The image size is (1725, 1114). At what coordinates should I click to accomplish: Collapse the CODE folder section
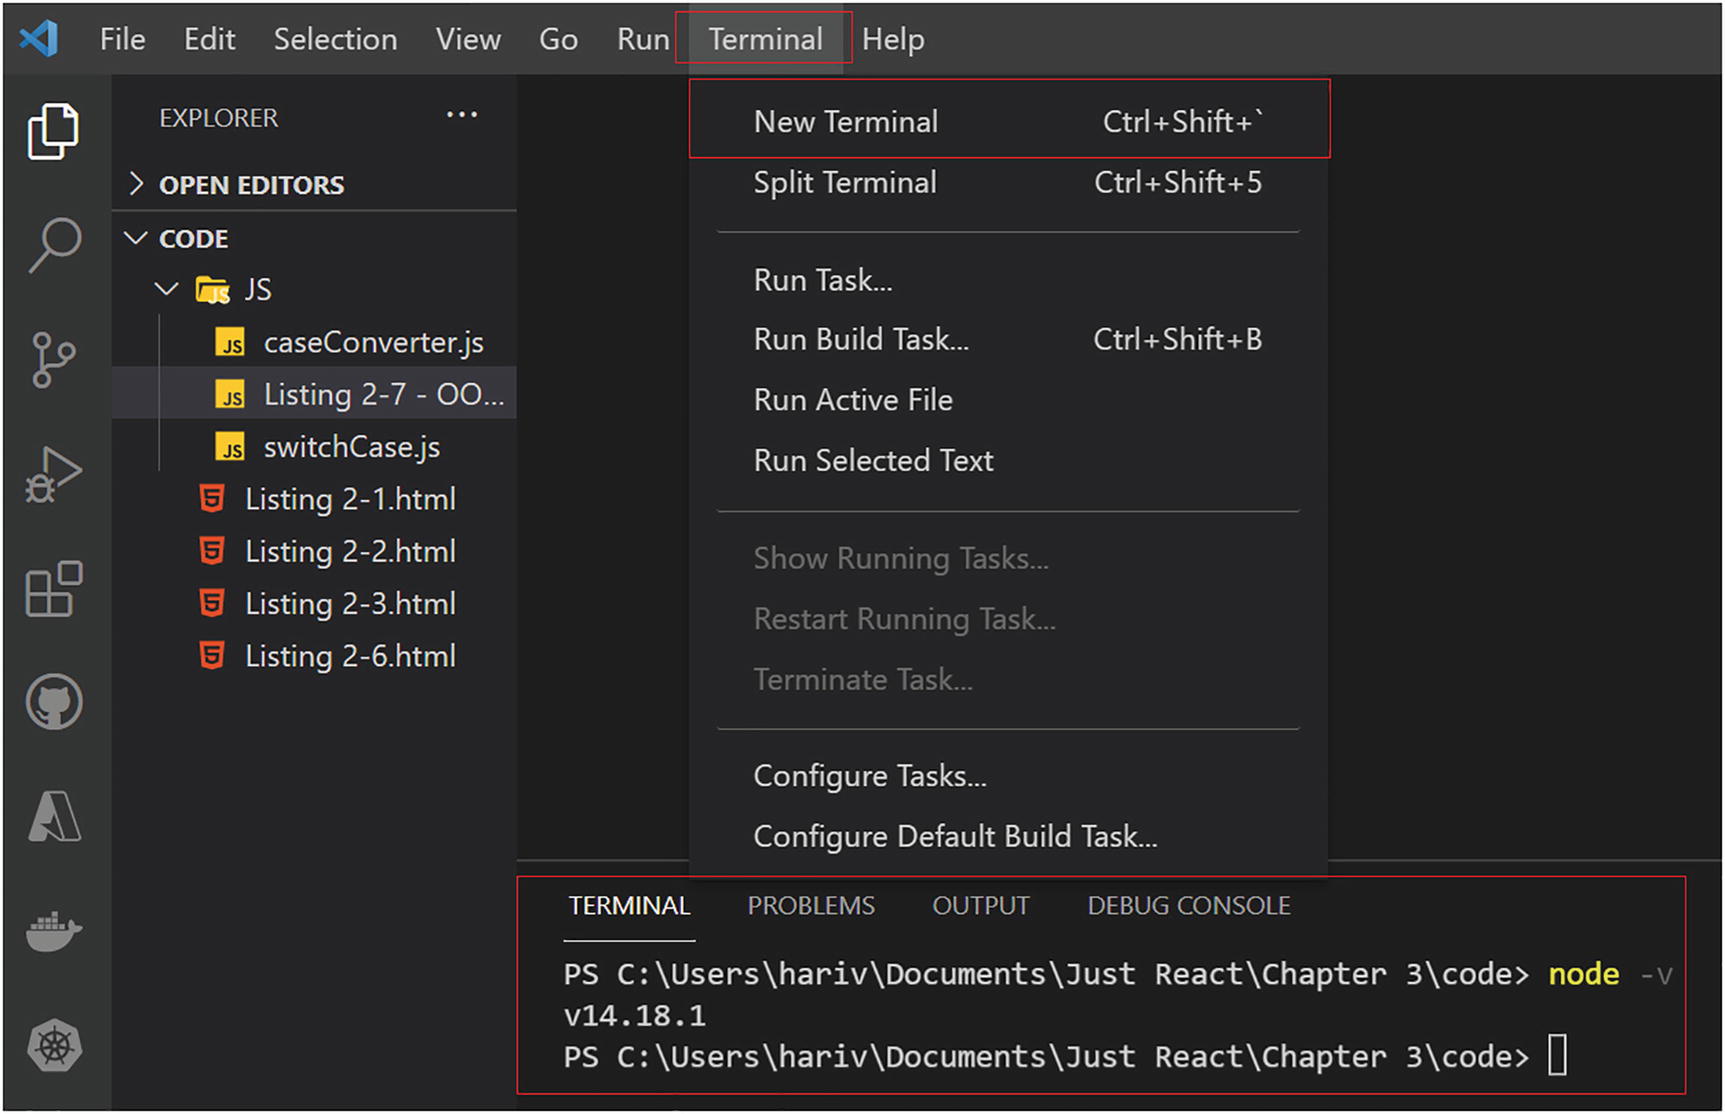[193, 239]
